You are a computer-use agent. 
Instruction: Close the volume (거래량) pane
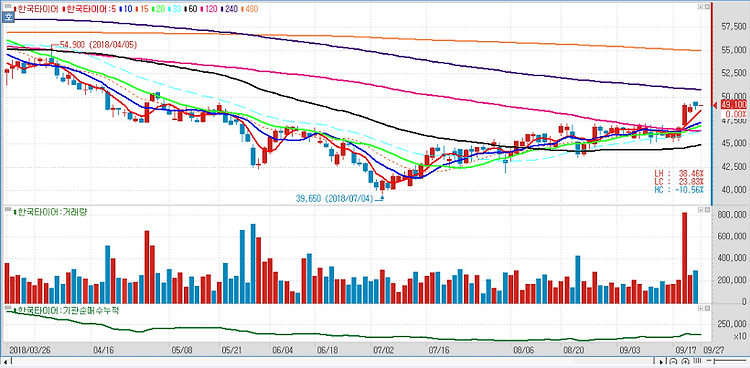(706, 210)
